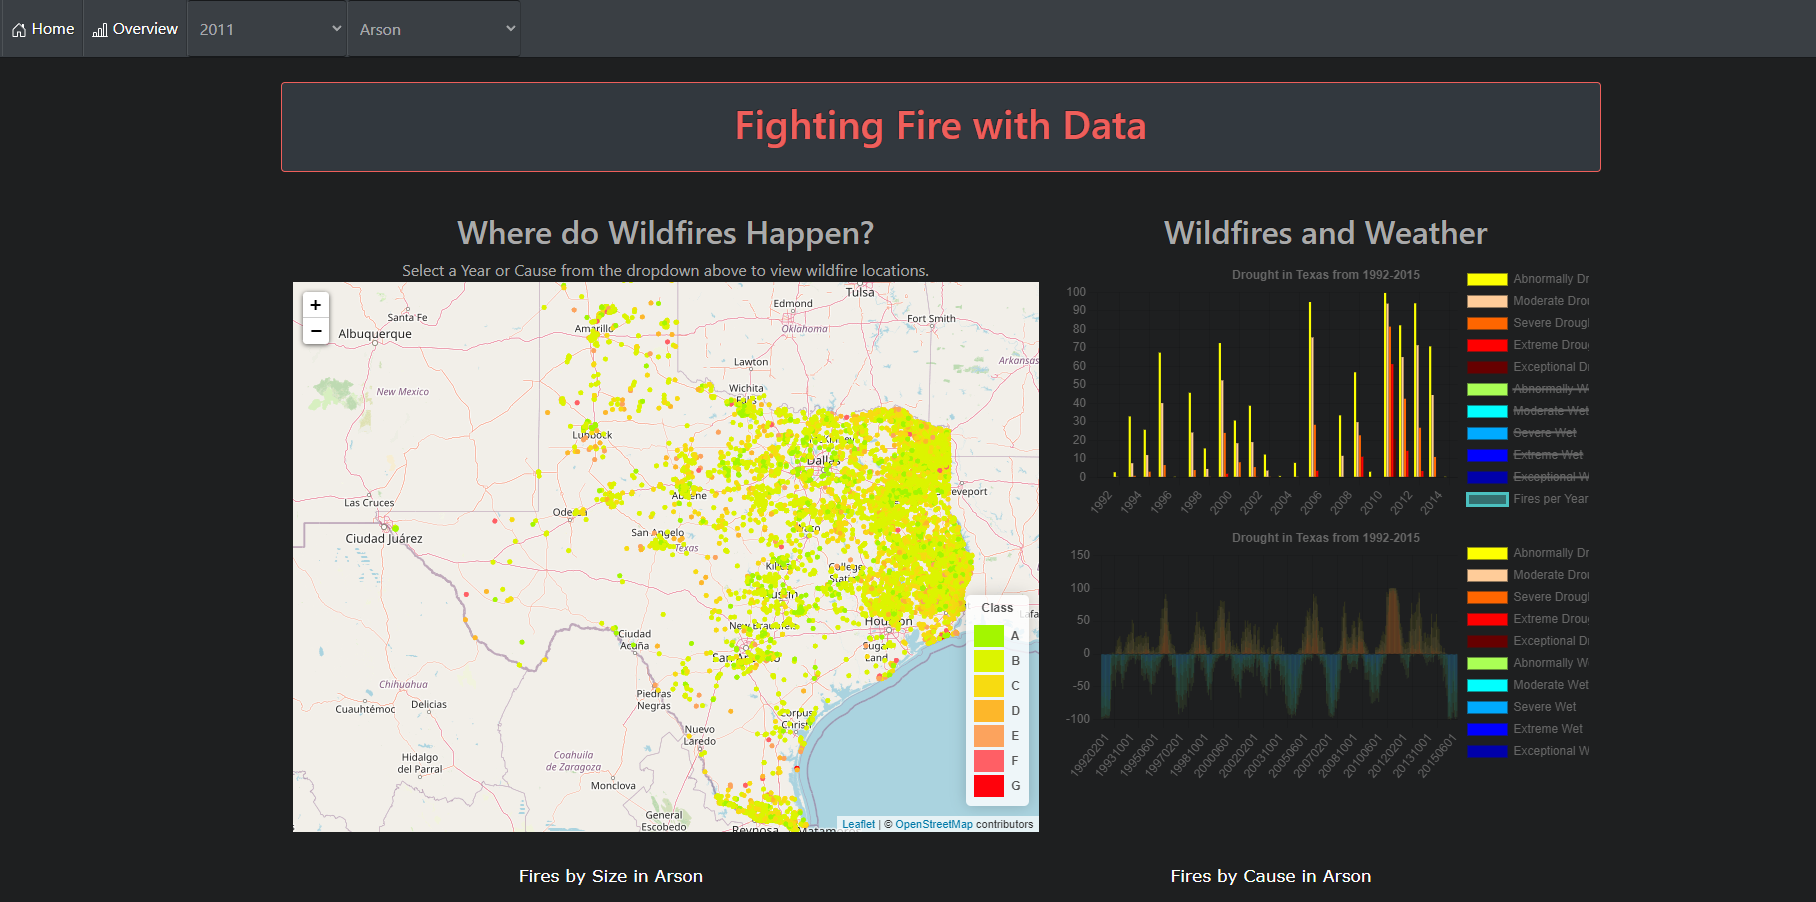Zoom in on the wildfire map

pyautogui.click(x=315, y=305)
